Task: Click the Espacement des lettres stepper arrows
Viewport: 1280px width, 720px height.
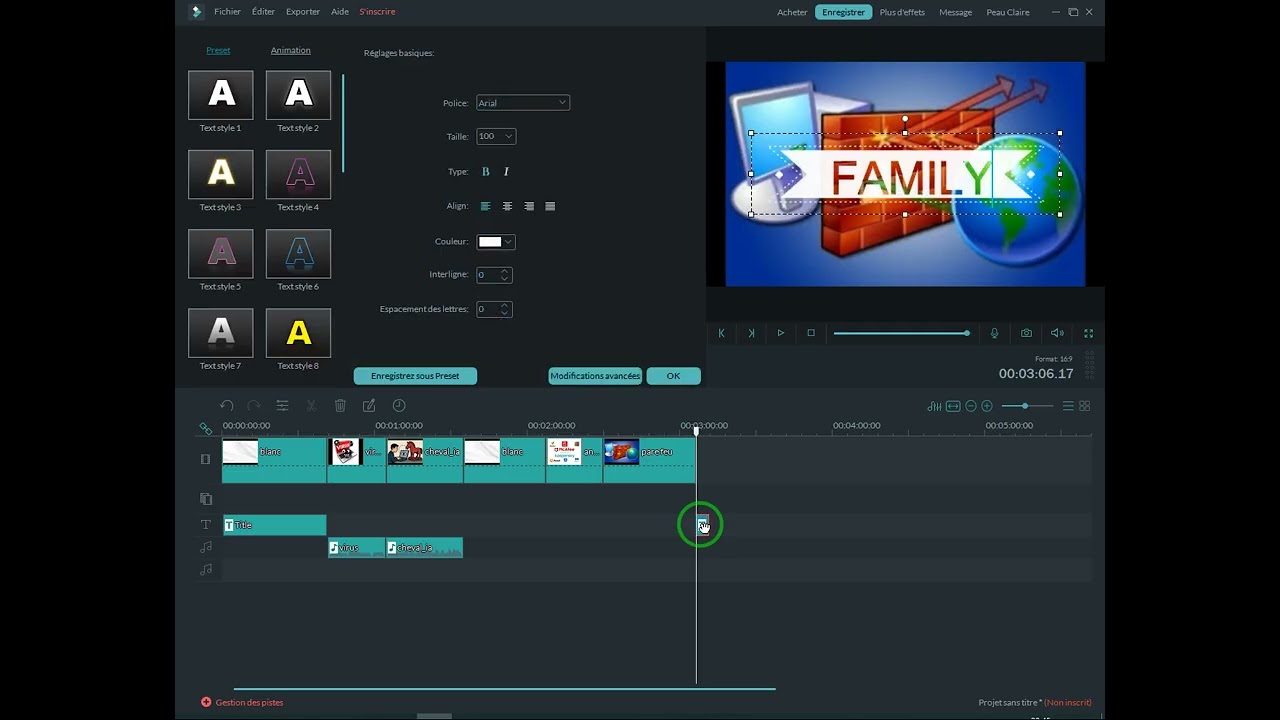Action: [505, 310]
